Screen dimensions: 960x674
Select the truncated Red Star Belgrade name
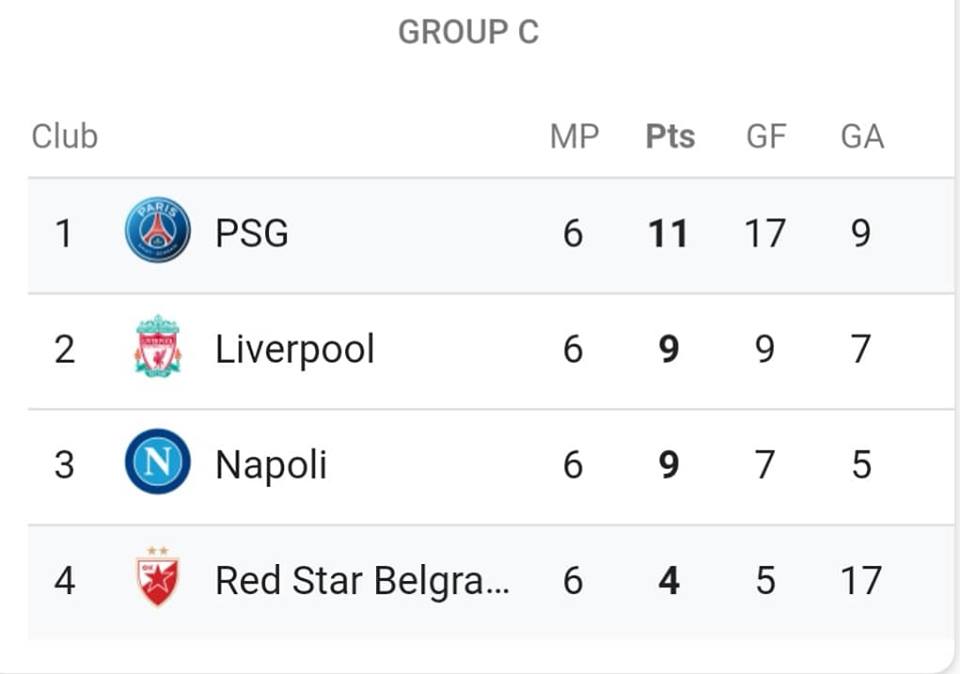(x=362, y=581)
